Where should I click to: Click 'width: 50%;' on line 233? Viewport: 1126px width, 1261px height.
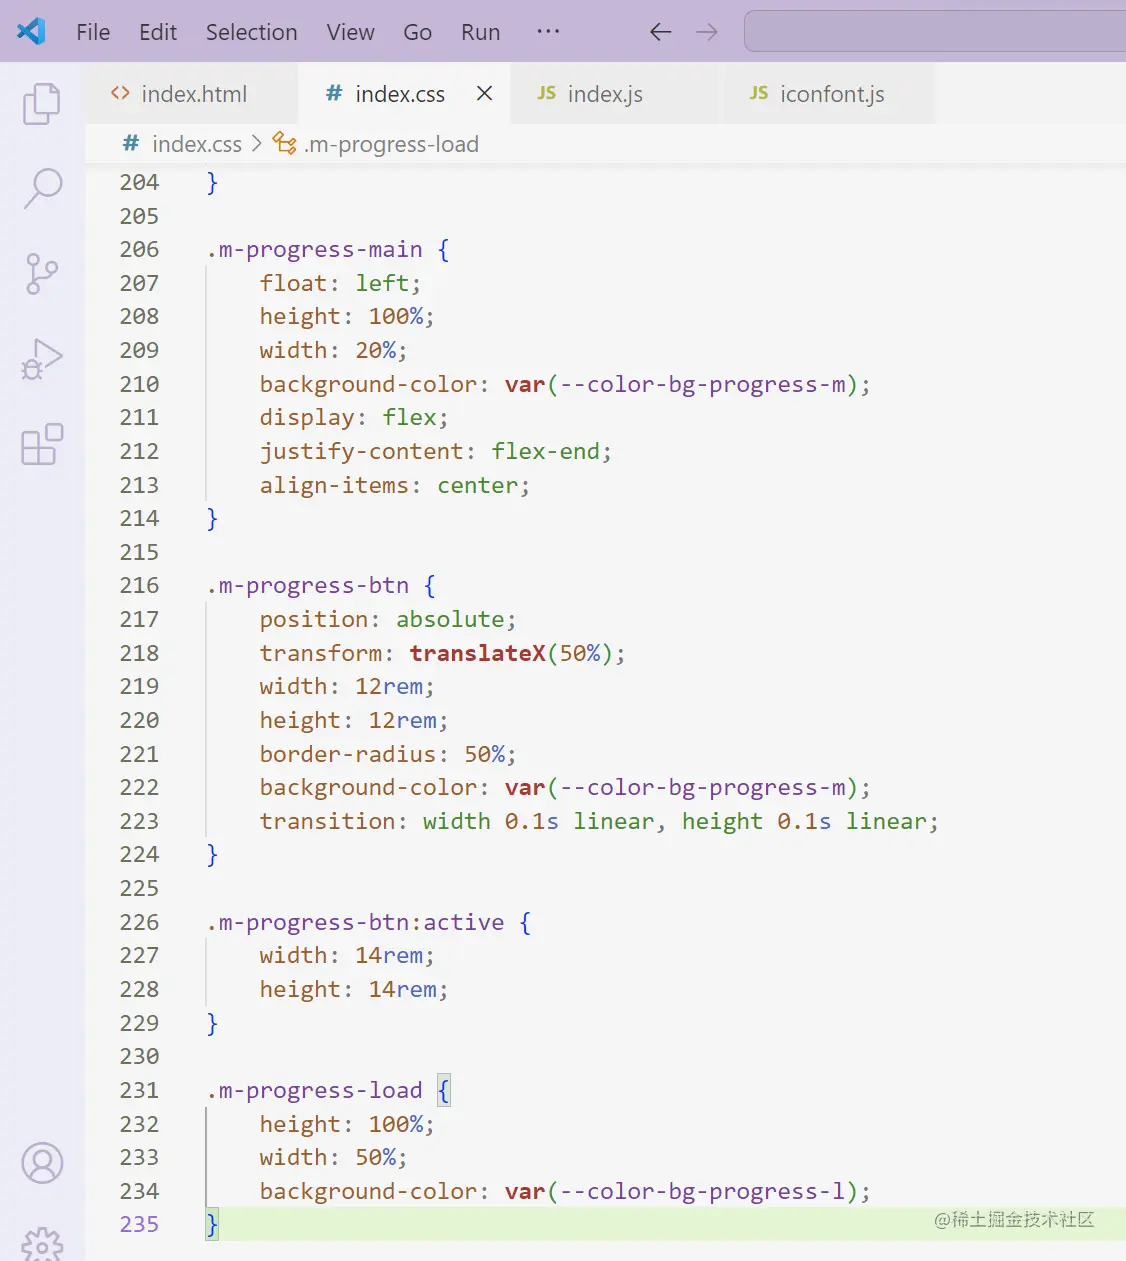point(333,1157)
